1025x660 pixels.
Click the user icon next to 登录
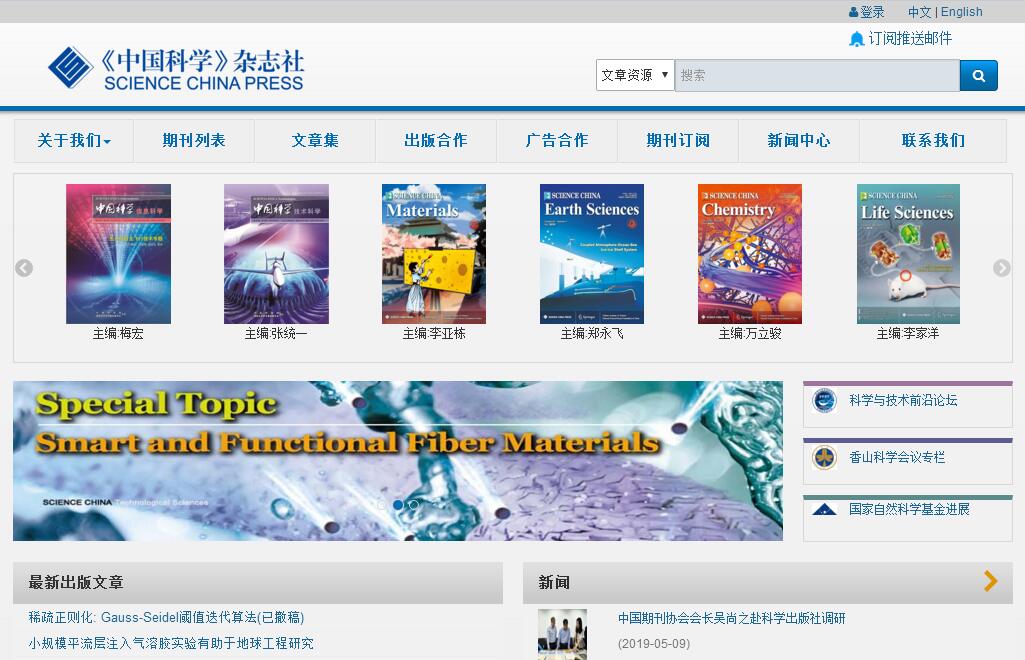[853, 13]
